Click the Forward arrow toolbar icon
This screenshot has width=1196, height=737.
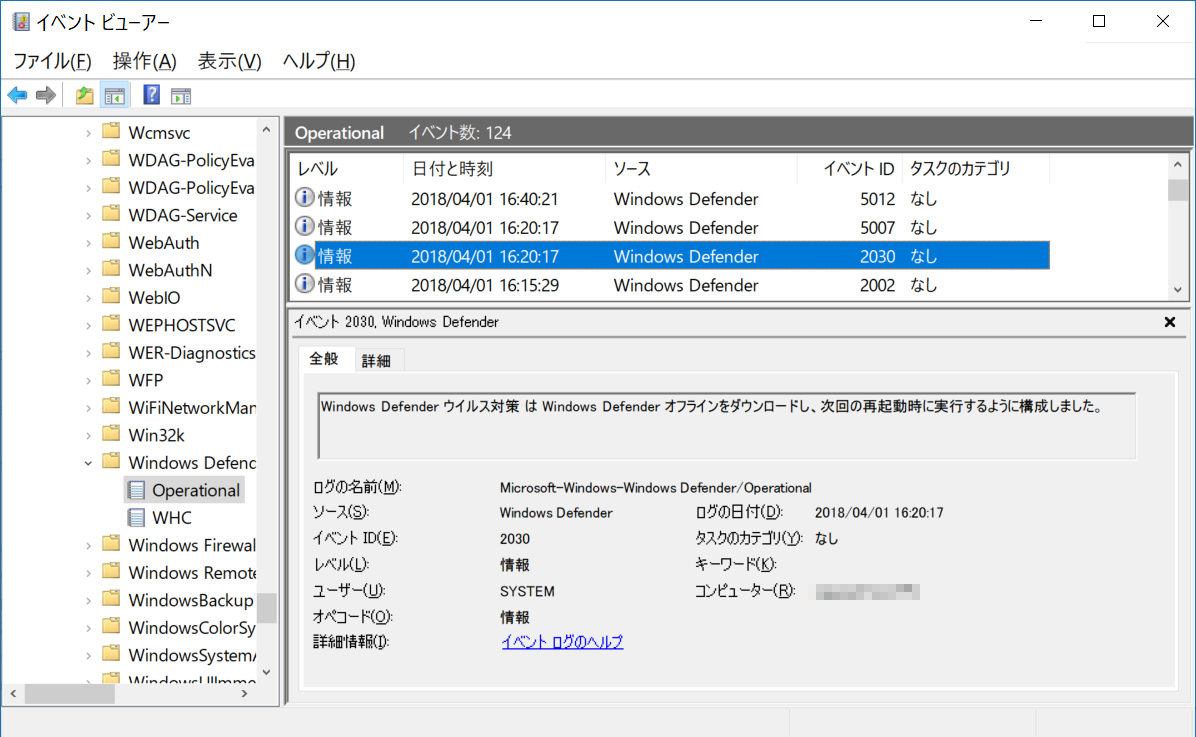tap(46, 95)
